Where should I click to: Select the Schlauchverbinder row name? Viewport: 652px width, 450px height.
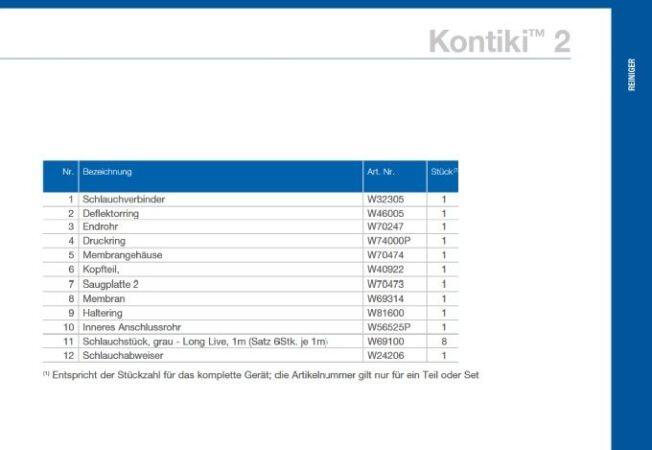(x=123, y=199)
